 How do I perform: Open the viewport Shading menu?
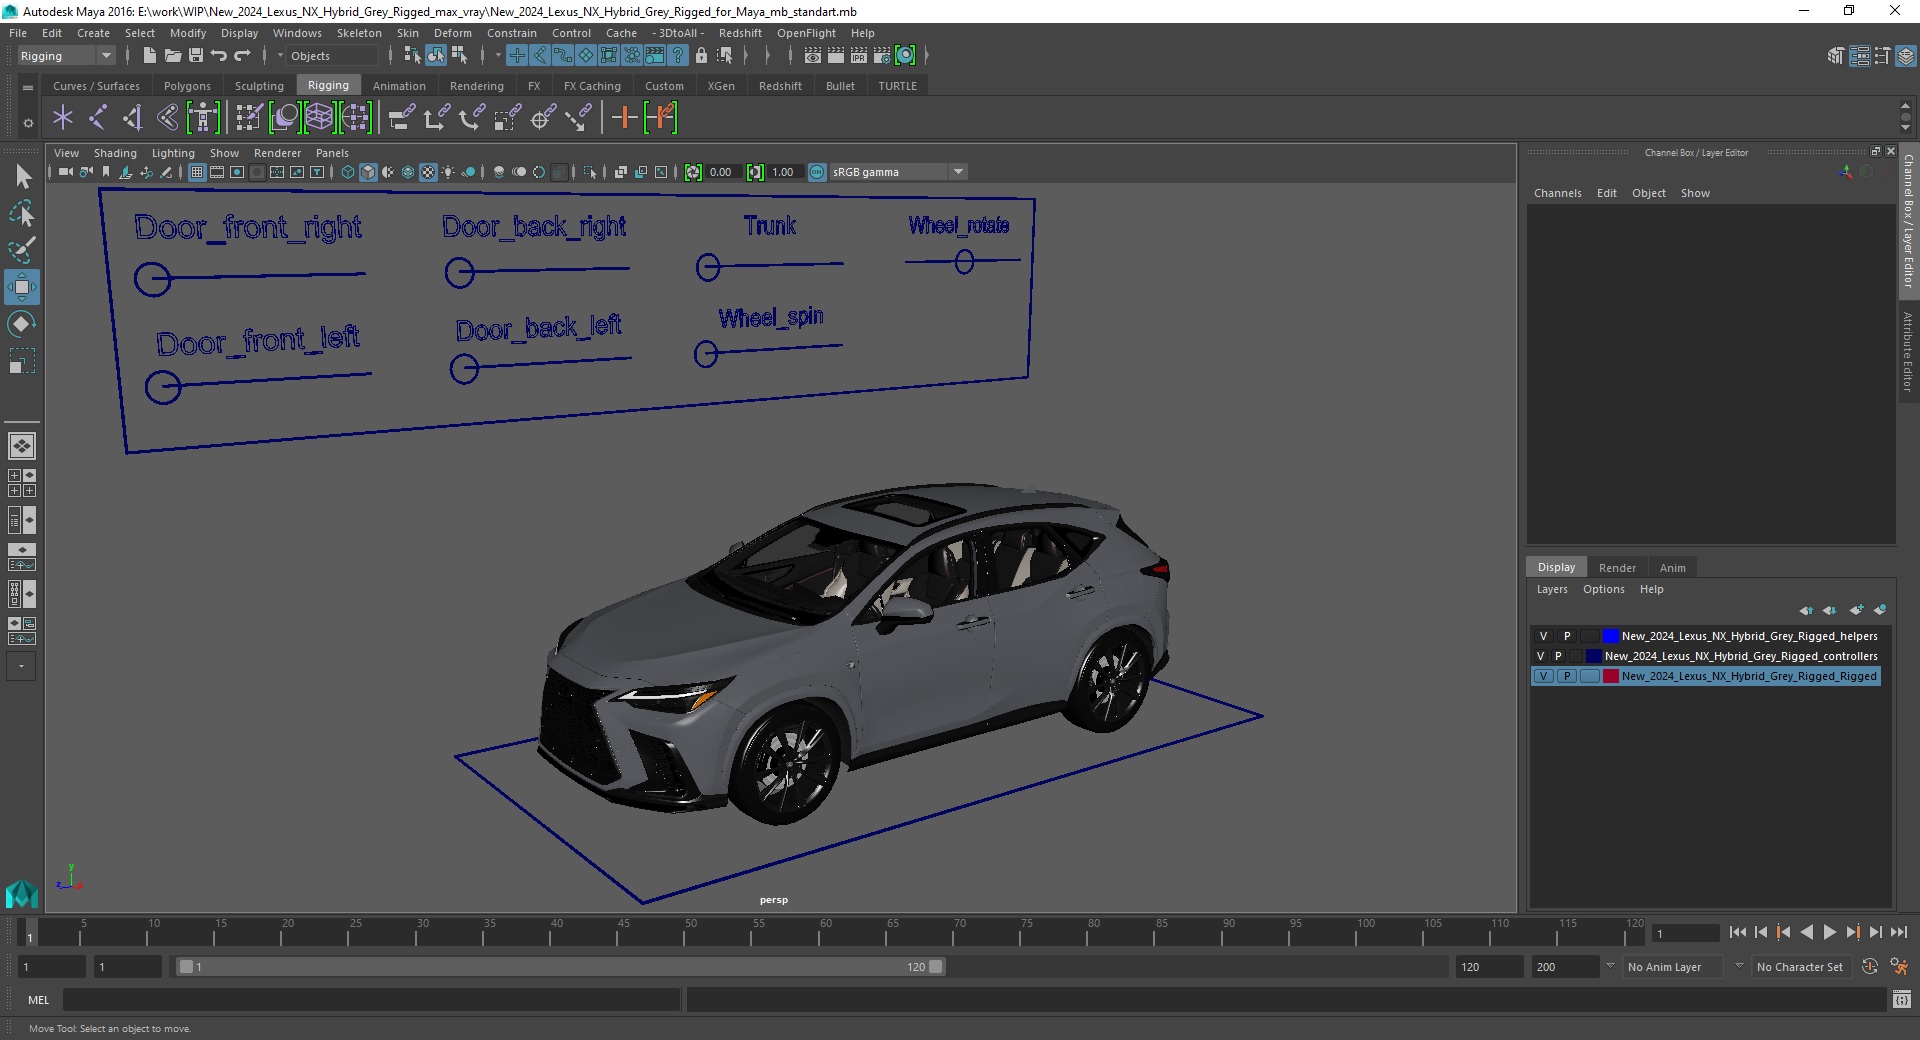point(115,153)
